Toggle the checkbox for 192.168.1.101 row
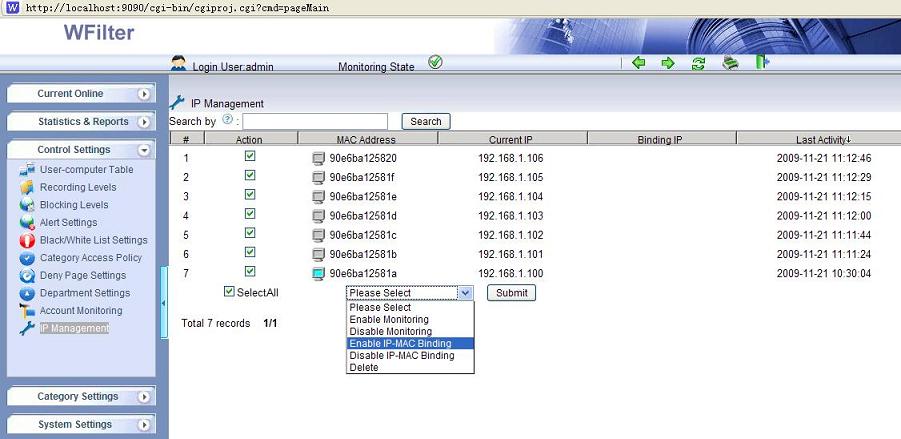 coord(250,252)
